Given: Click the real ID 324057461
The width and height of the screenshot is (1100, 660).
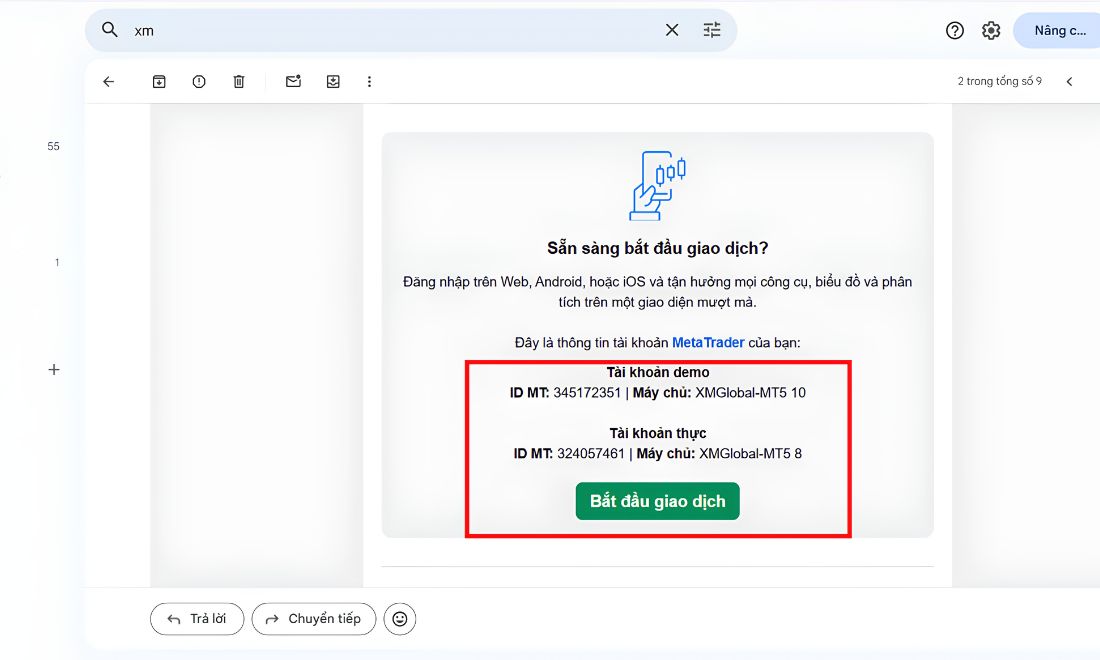Looking at the screenshot, I should [x=591, y=454].
